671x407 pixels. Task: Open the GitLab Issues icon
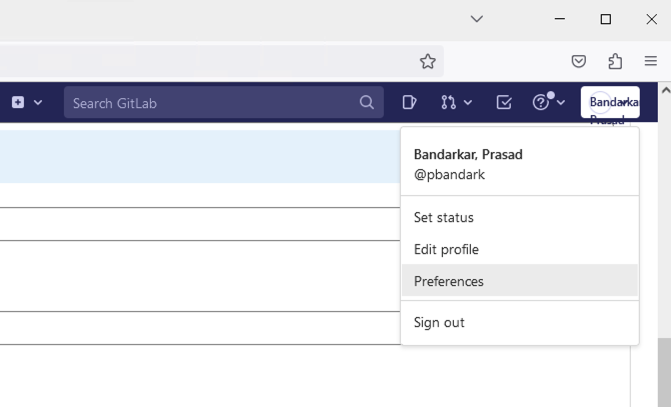click(x=409, y=102)
